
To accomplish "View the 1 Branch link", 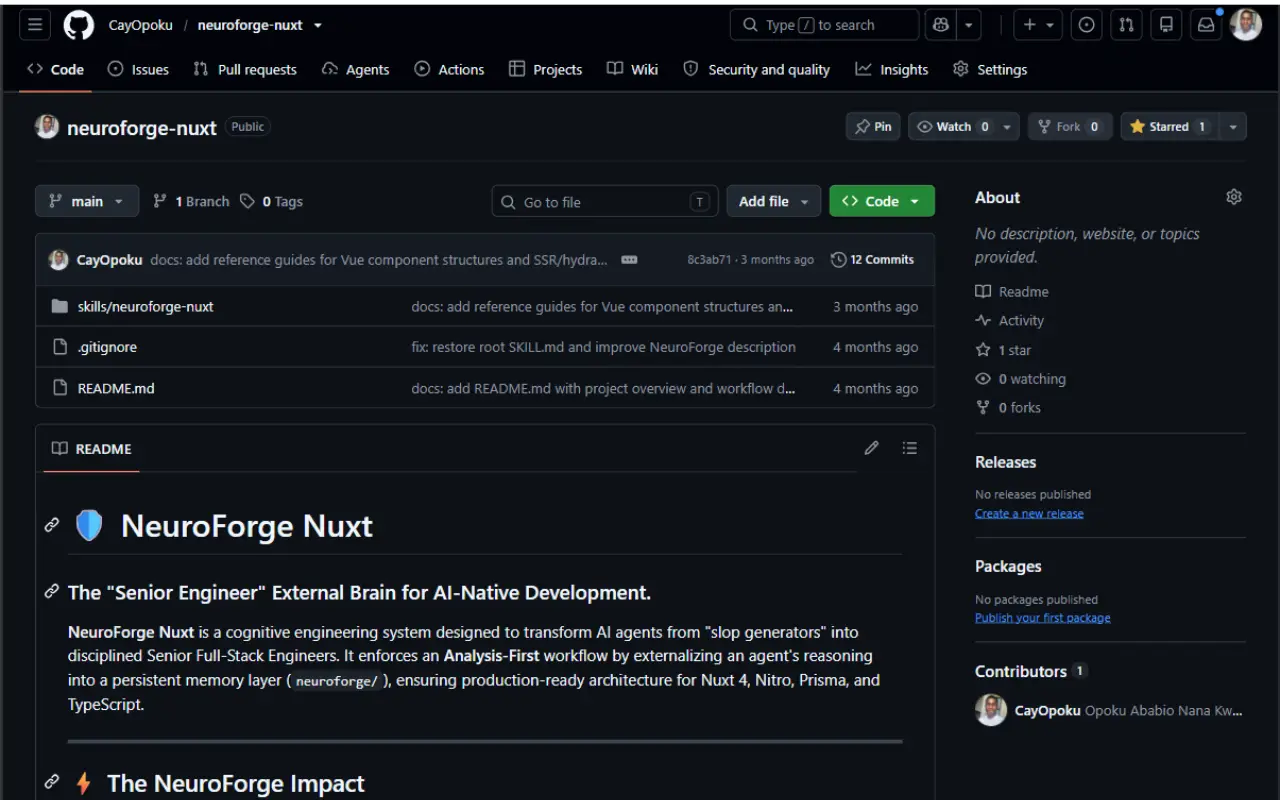I will point(191,201).
